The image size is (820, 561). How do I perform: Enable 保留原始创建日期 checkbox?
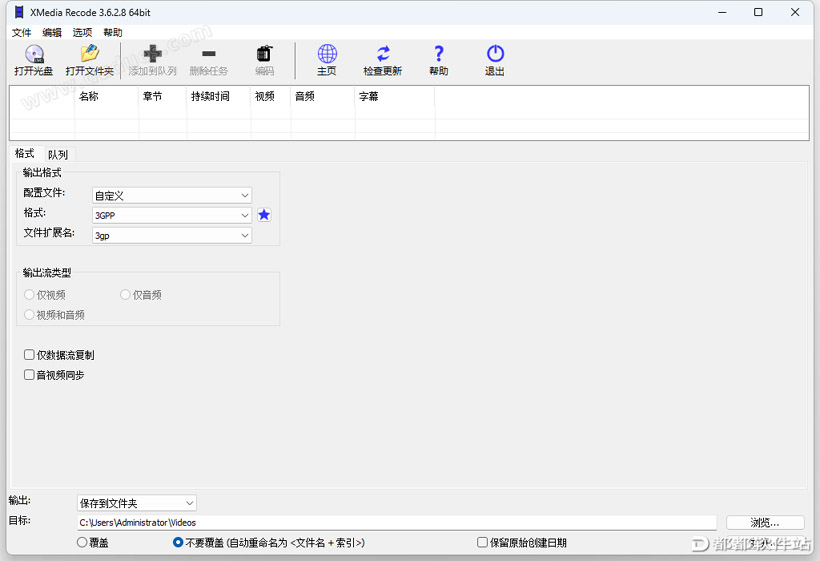(482, 543)
